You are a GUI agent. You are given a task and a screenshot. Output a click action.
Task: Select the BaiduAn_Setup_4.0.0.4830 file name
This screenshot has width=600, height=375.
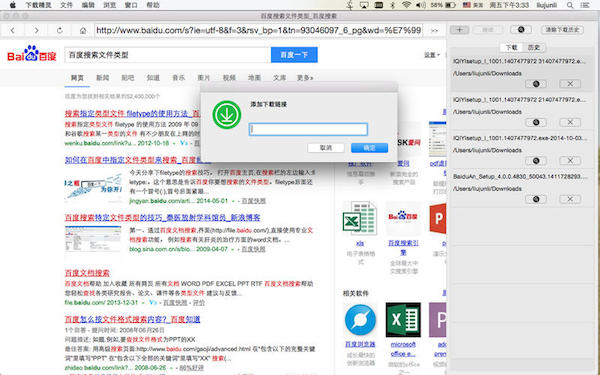pyautogui.click(x=519, y=176)
